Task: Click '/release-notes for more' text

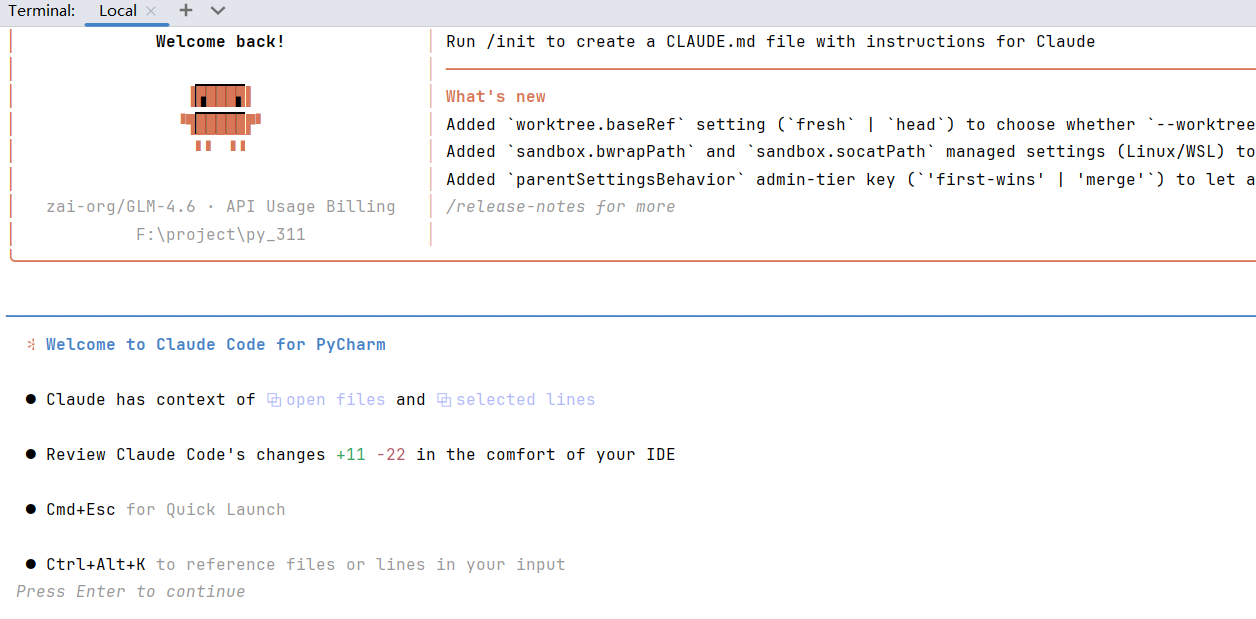Action: (x=560, y=207)
